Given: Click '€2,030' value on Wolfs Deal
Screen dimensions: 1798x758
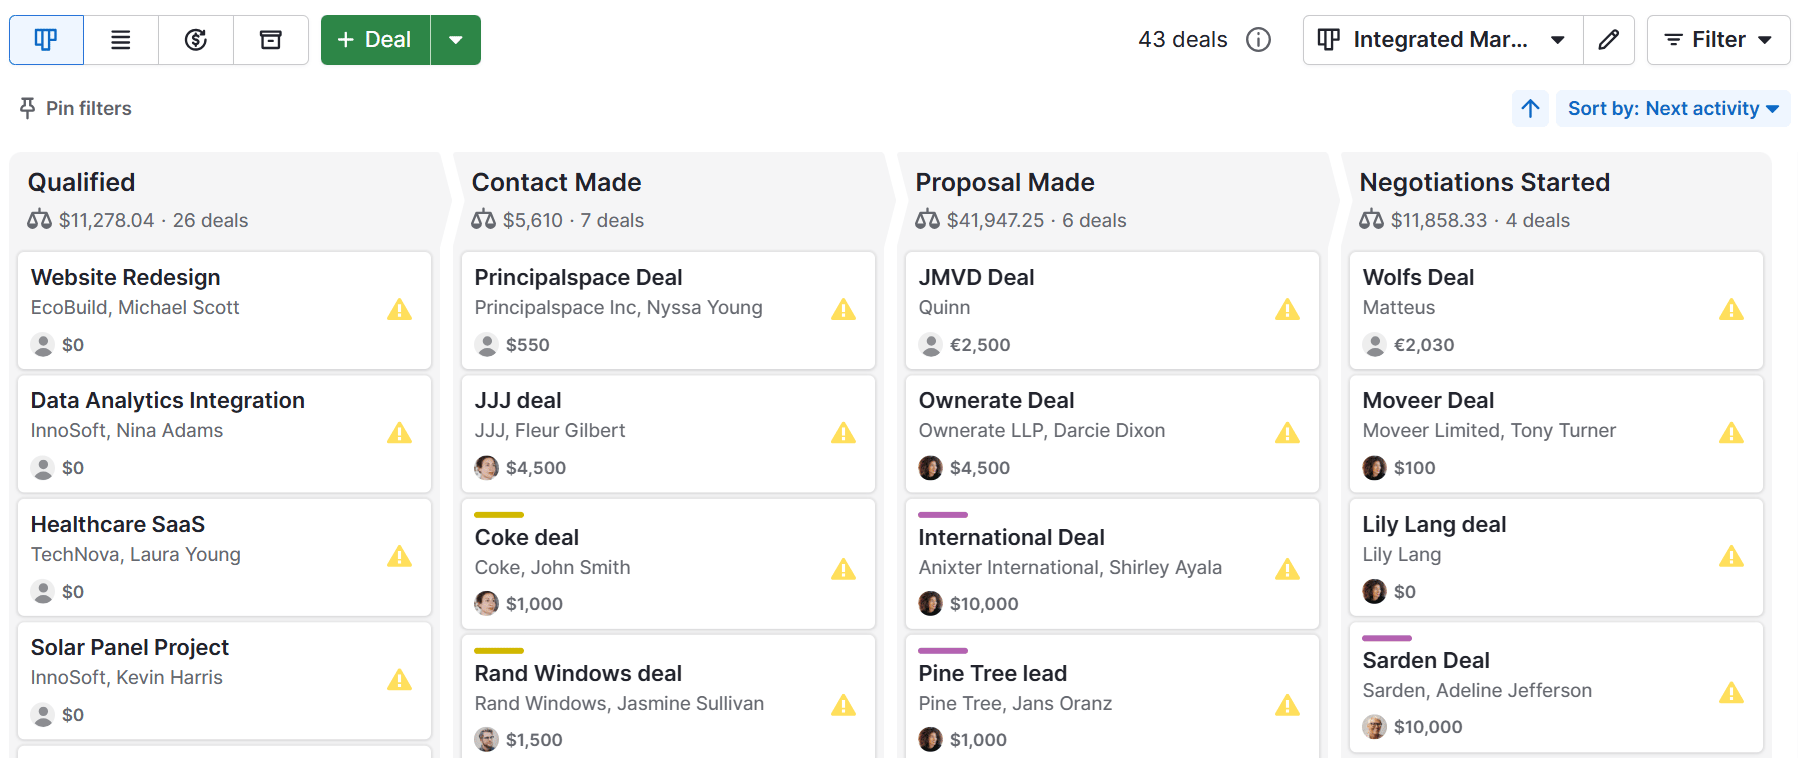Looking at the screenshot, I should pos(1424,345).
